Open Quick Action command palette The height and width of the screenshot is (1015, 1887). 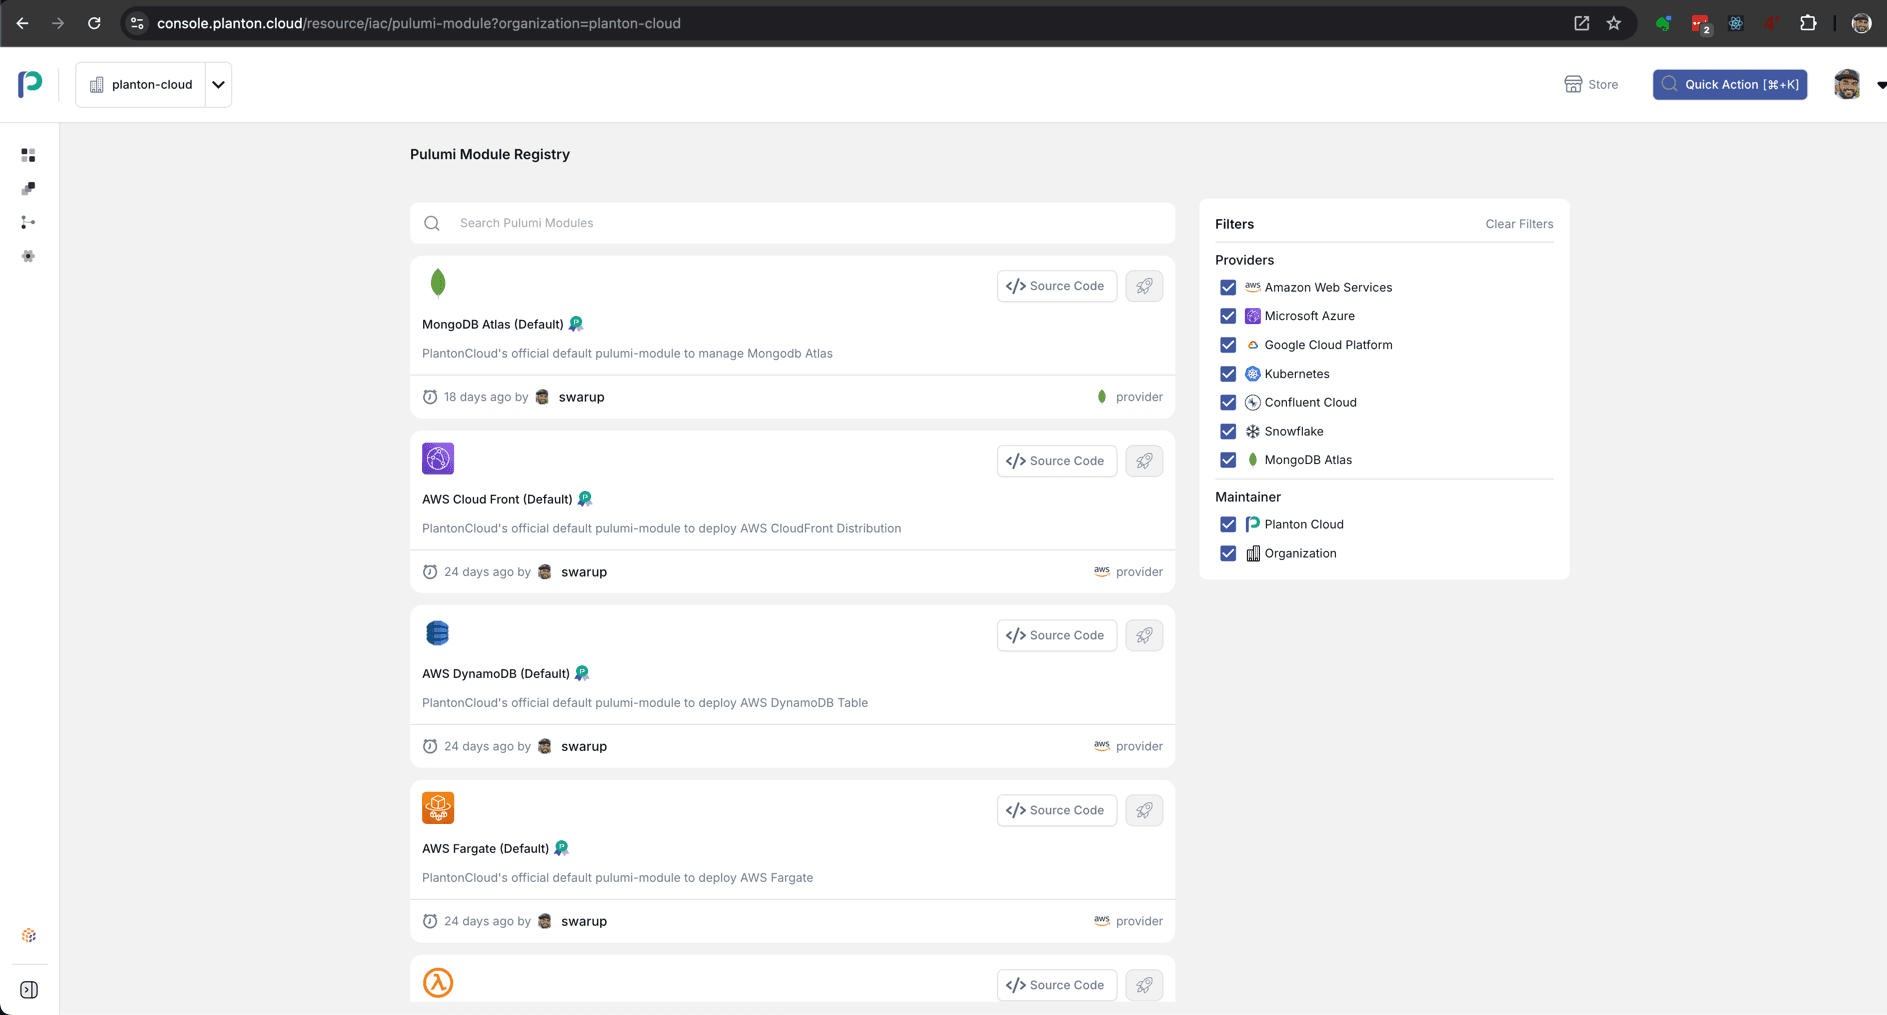(1729, 84)
